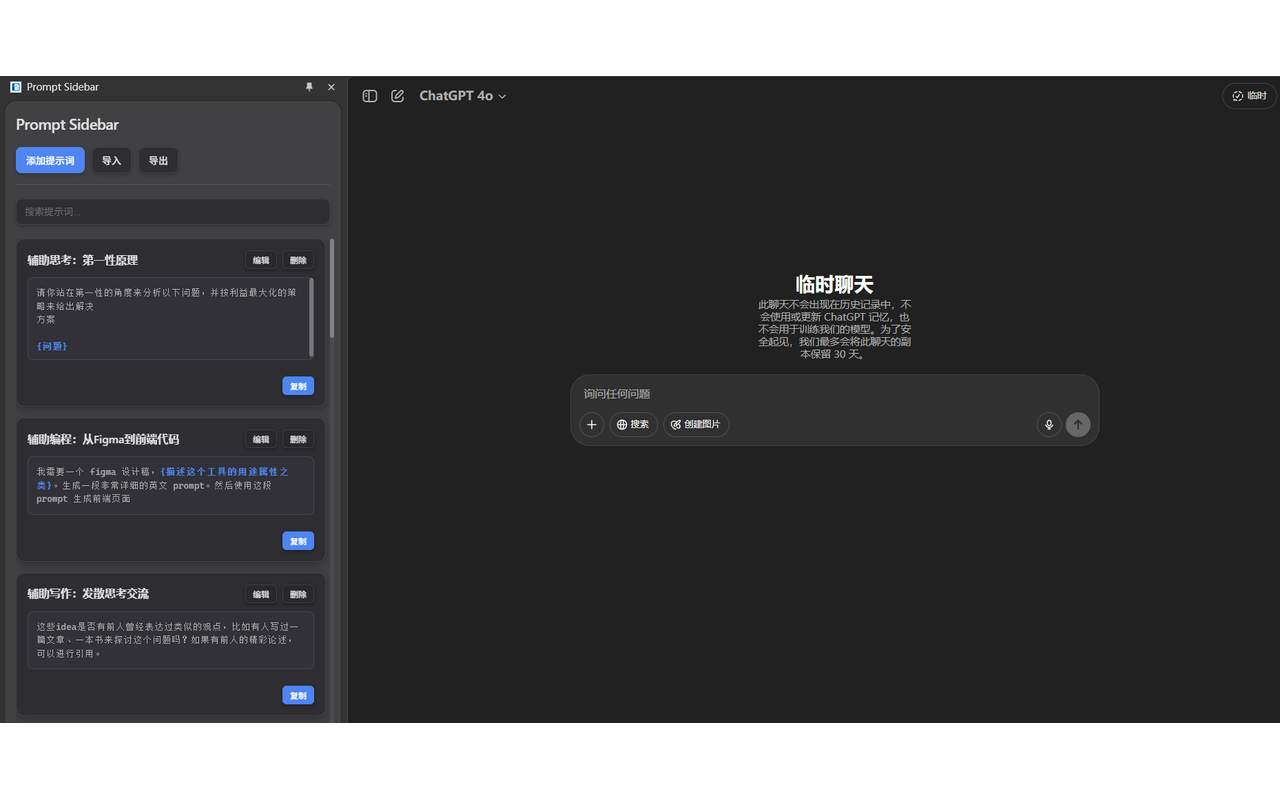Toggle the conversation sidebar panel icon
This screenshot has height=800, width=1280.
369,95
